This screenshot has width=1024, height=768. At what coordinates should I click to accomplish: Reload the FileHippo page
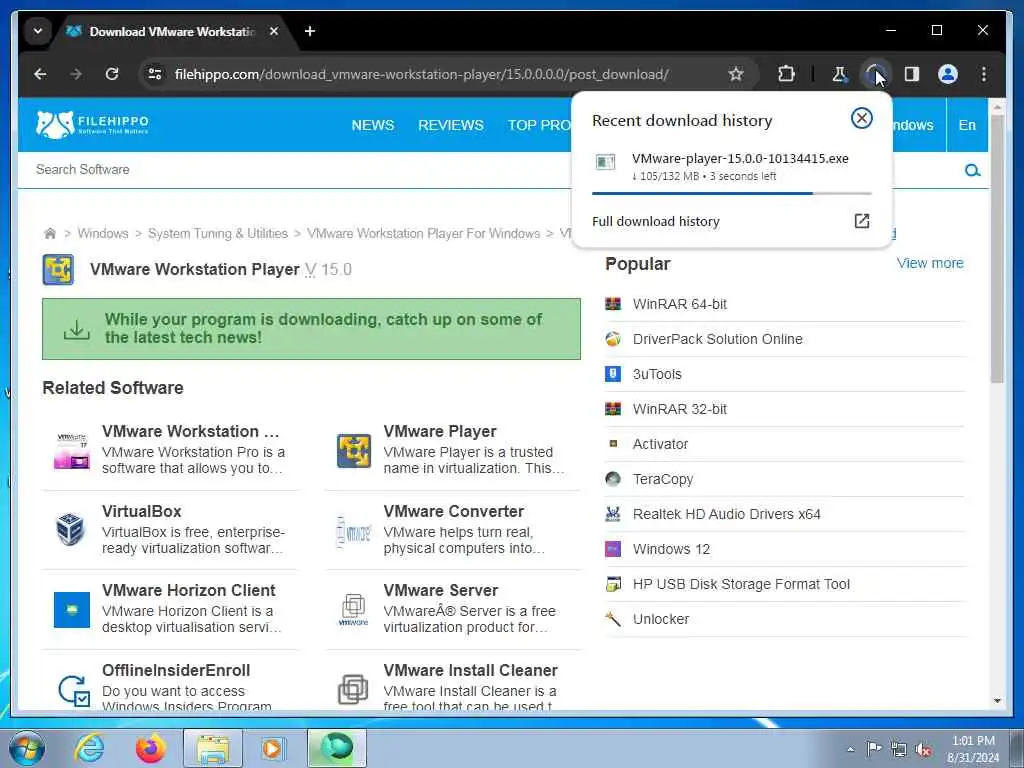pyautogui.click(x=112, y=74)
